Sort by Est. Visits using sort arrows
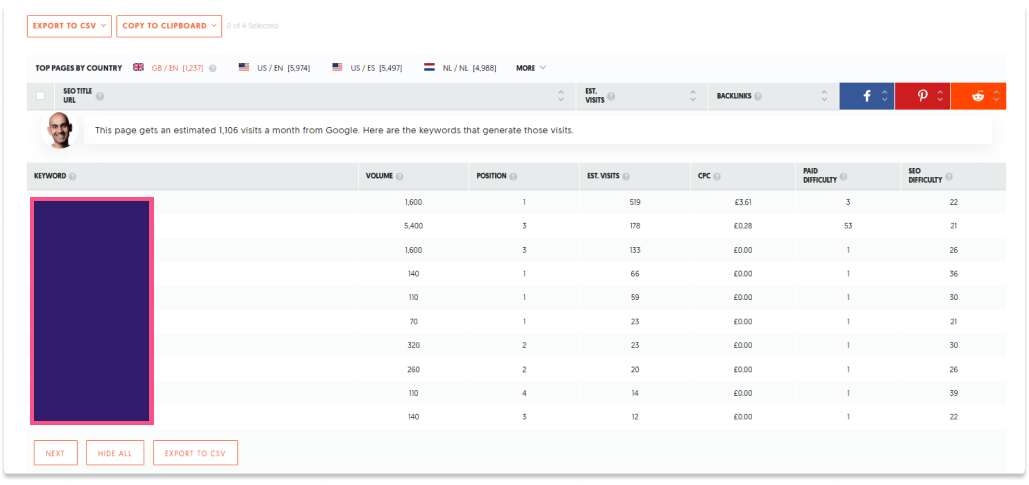The width and height of the screenshot is (1029, 485). tap(693, 96)
